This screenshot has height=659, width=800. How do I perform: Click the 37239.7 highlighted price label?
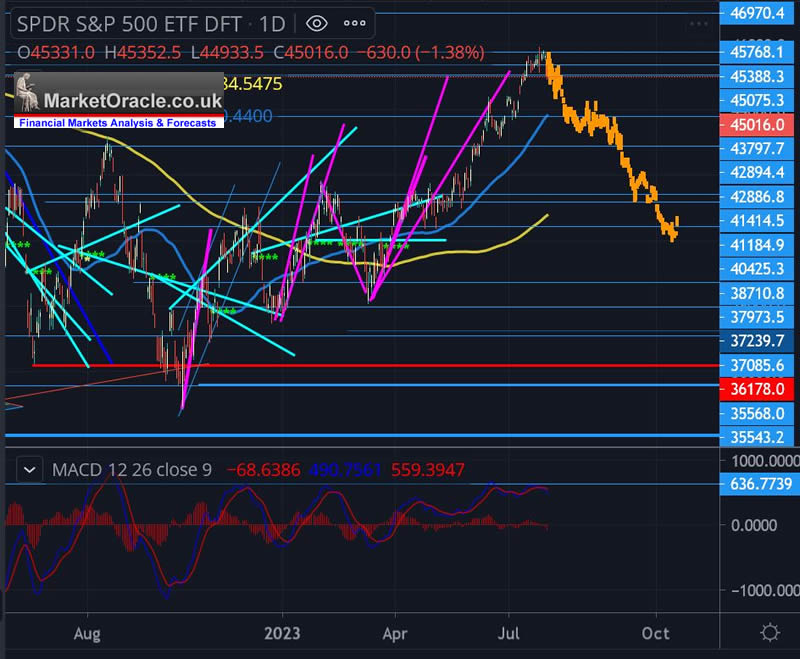tap(758, 341)
